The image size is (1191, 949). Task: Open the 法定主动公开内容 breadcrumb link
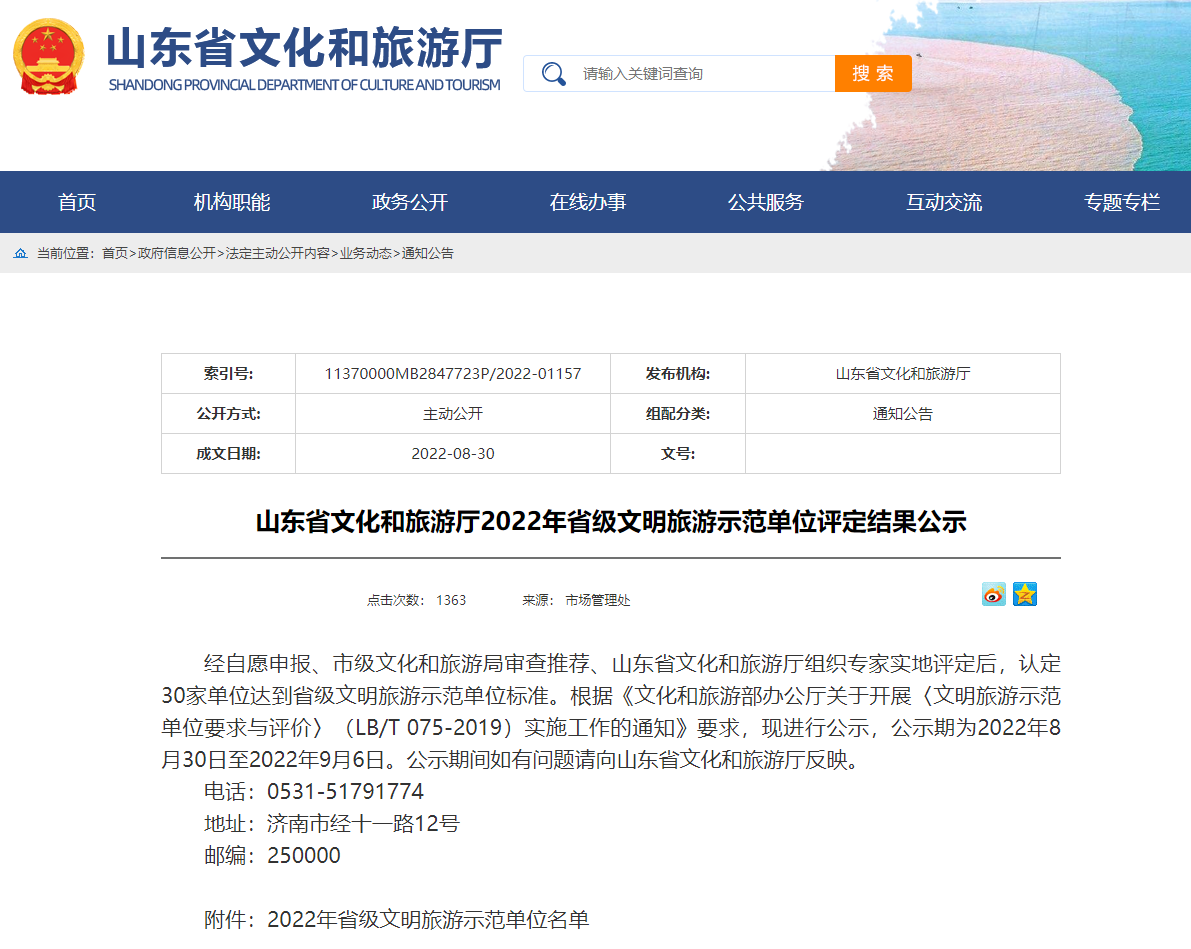pos(277,253)
